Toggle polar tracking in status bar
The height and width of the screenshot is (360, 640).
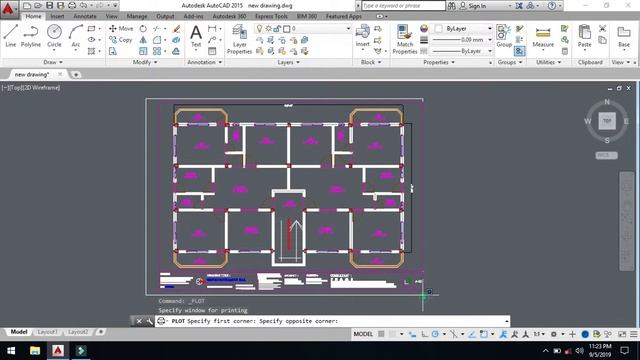[x=435, y=334]
